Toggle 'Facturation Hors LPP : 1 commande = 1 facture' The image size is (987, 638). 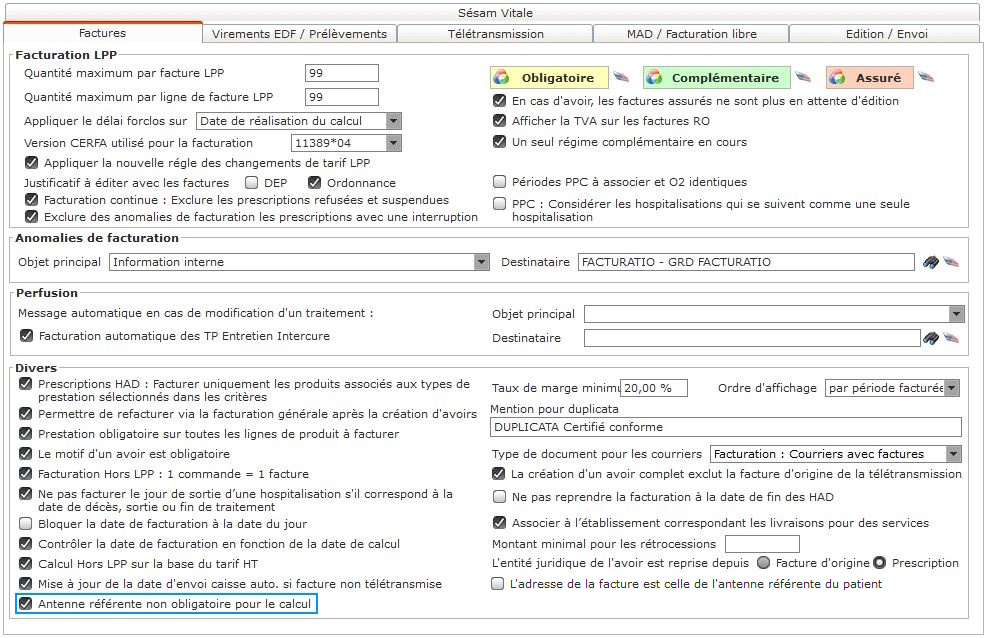pos(25,474)
